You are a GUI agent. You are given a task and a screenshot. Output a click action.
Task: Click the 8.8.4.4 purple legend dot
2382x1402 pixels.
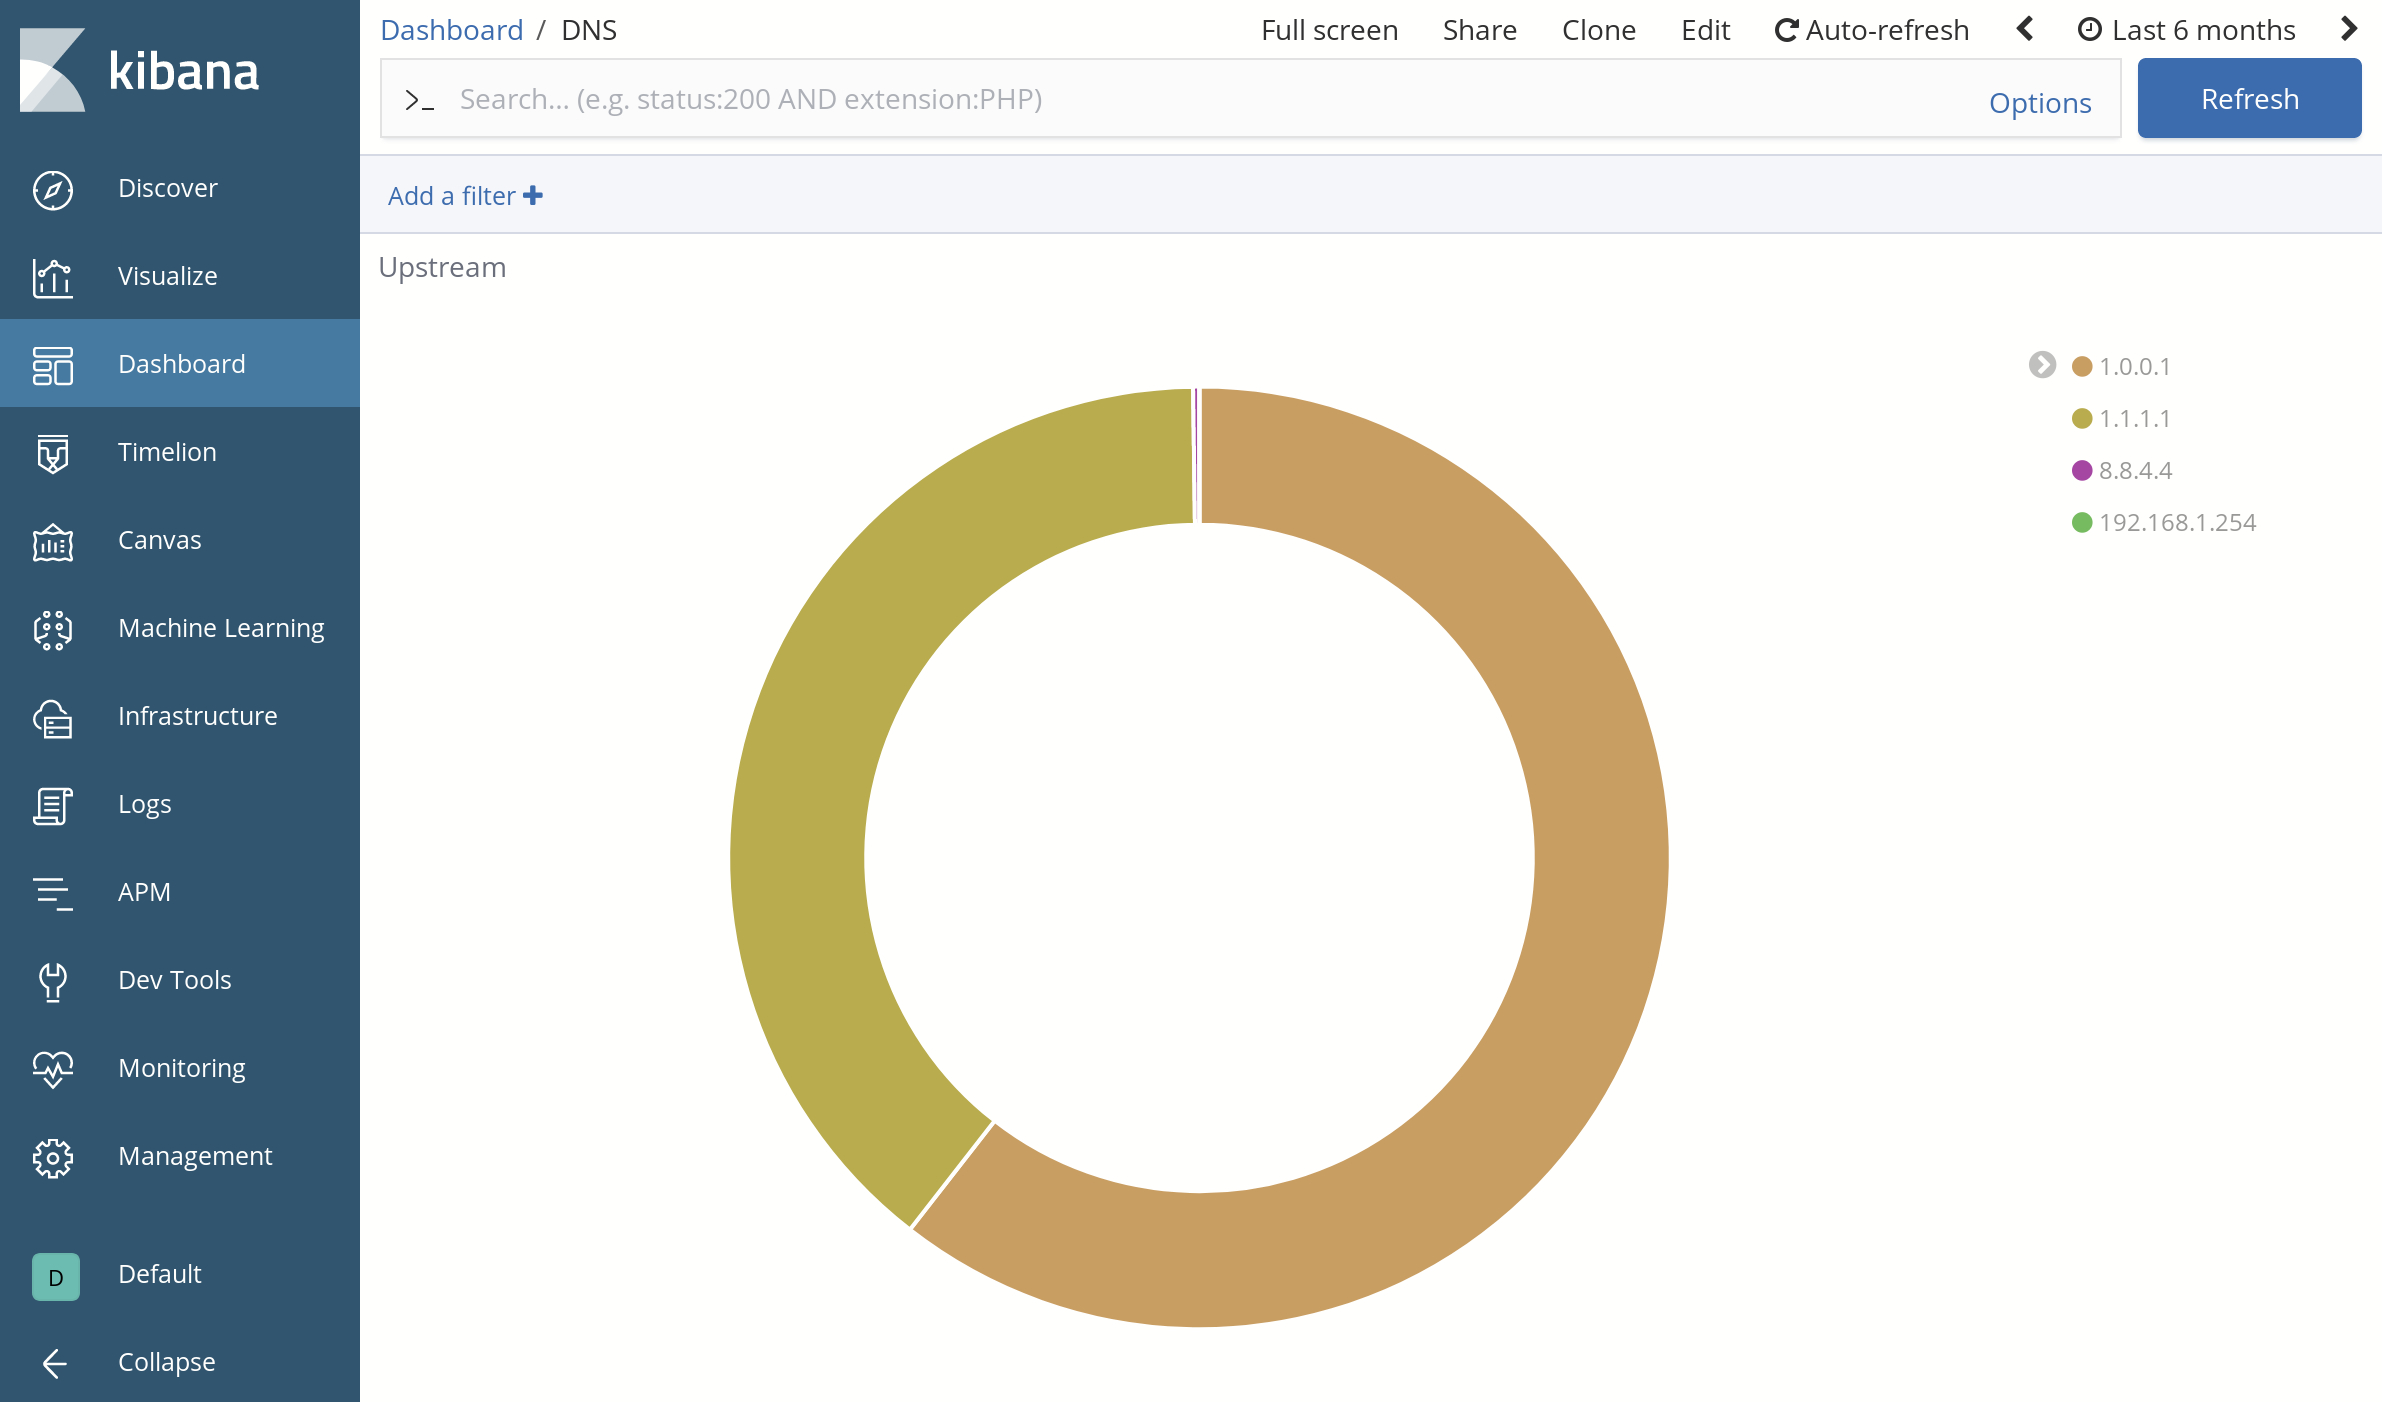(x=2082, y=471)
